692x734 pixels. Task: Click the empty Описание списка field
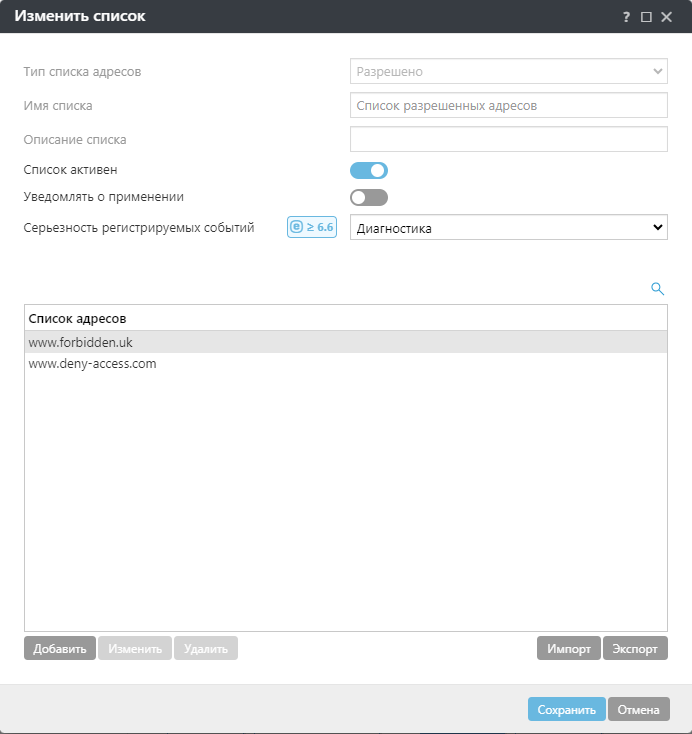pos(508,139)
